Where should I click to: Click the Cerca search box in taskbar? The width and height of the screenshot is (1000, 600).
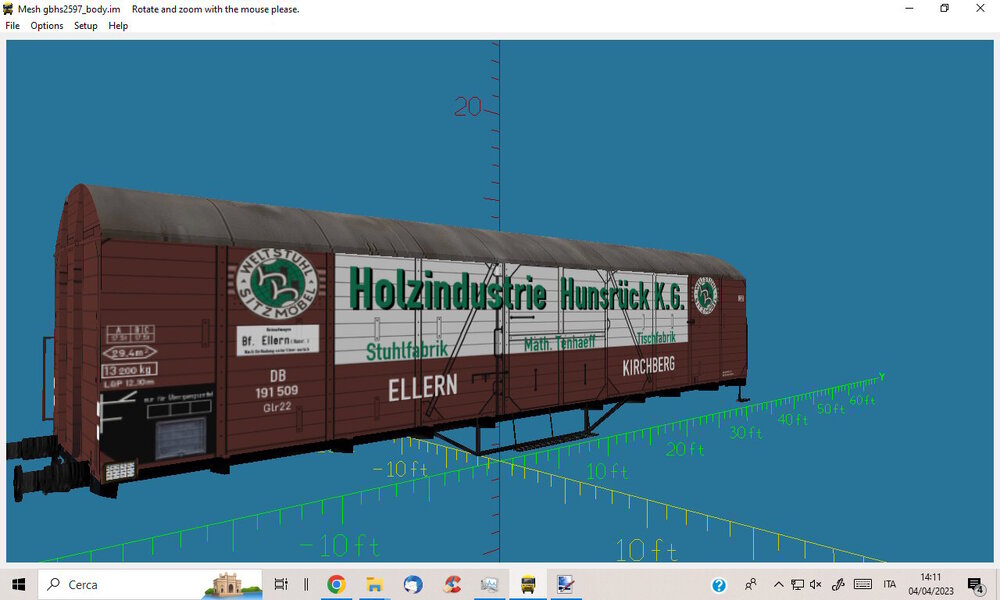150,584
